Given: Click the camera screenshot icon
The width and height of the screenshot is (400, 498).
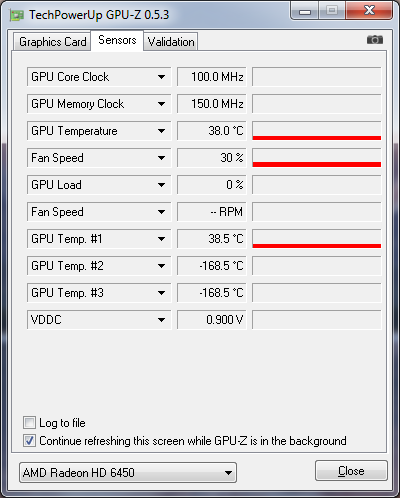Looking at the screenshot, I should [x=375, y=40].
